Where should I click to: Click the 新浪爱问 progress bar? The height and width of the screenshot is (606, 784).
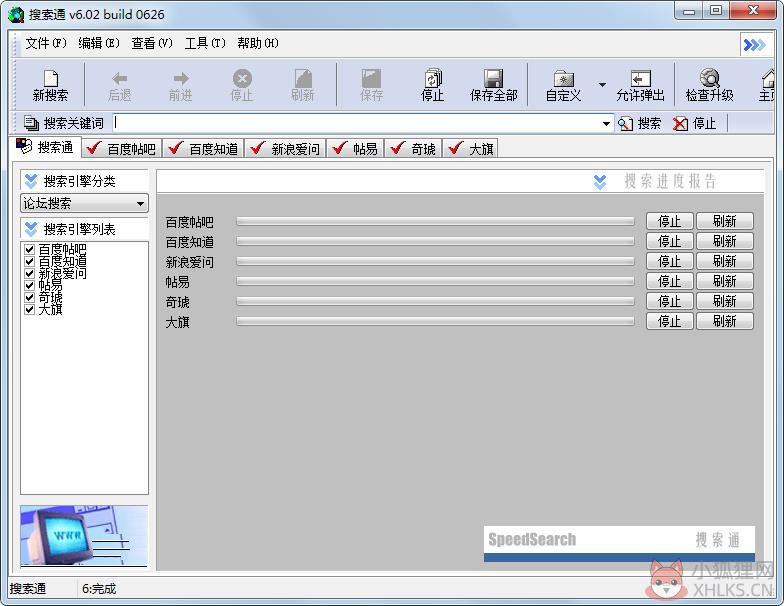[x=435, y=261]
